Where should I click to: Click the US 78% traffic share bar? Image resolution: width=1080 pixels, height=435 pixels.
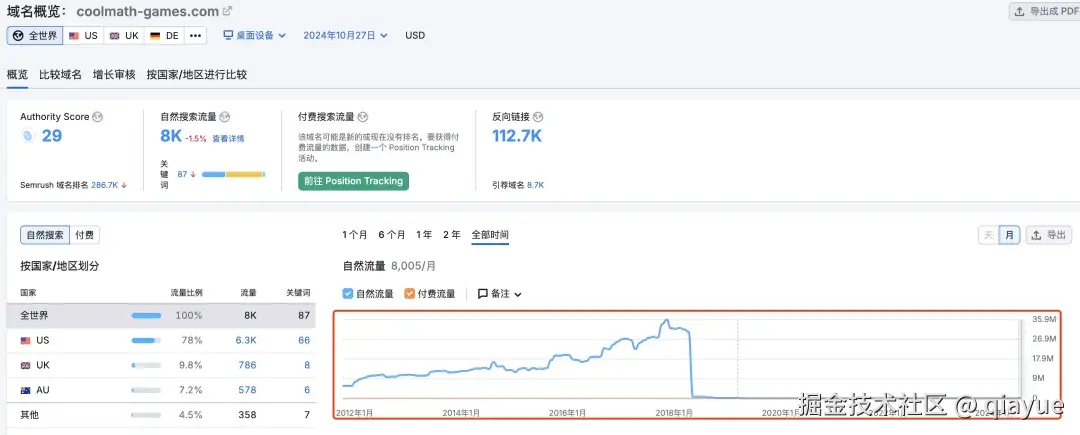146,340
